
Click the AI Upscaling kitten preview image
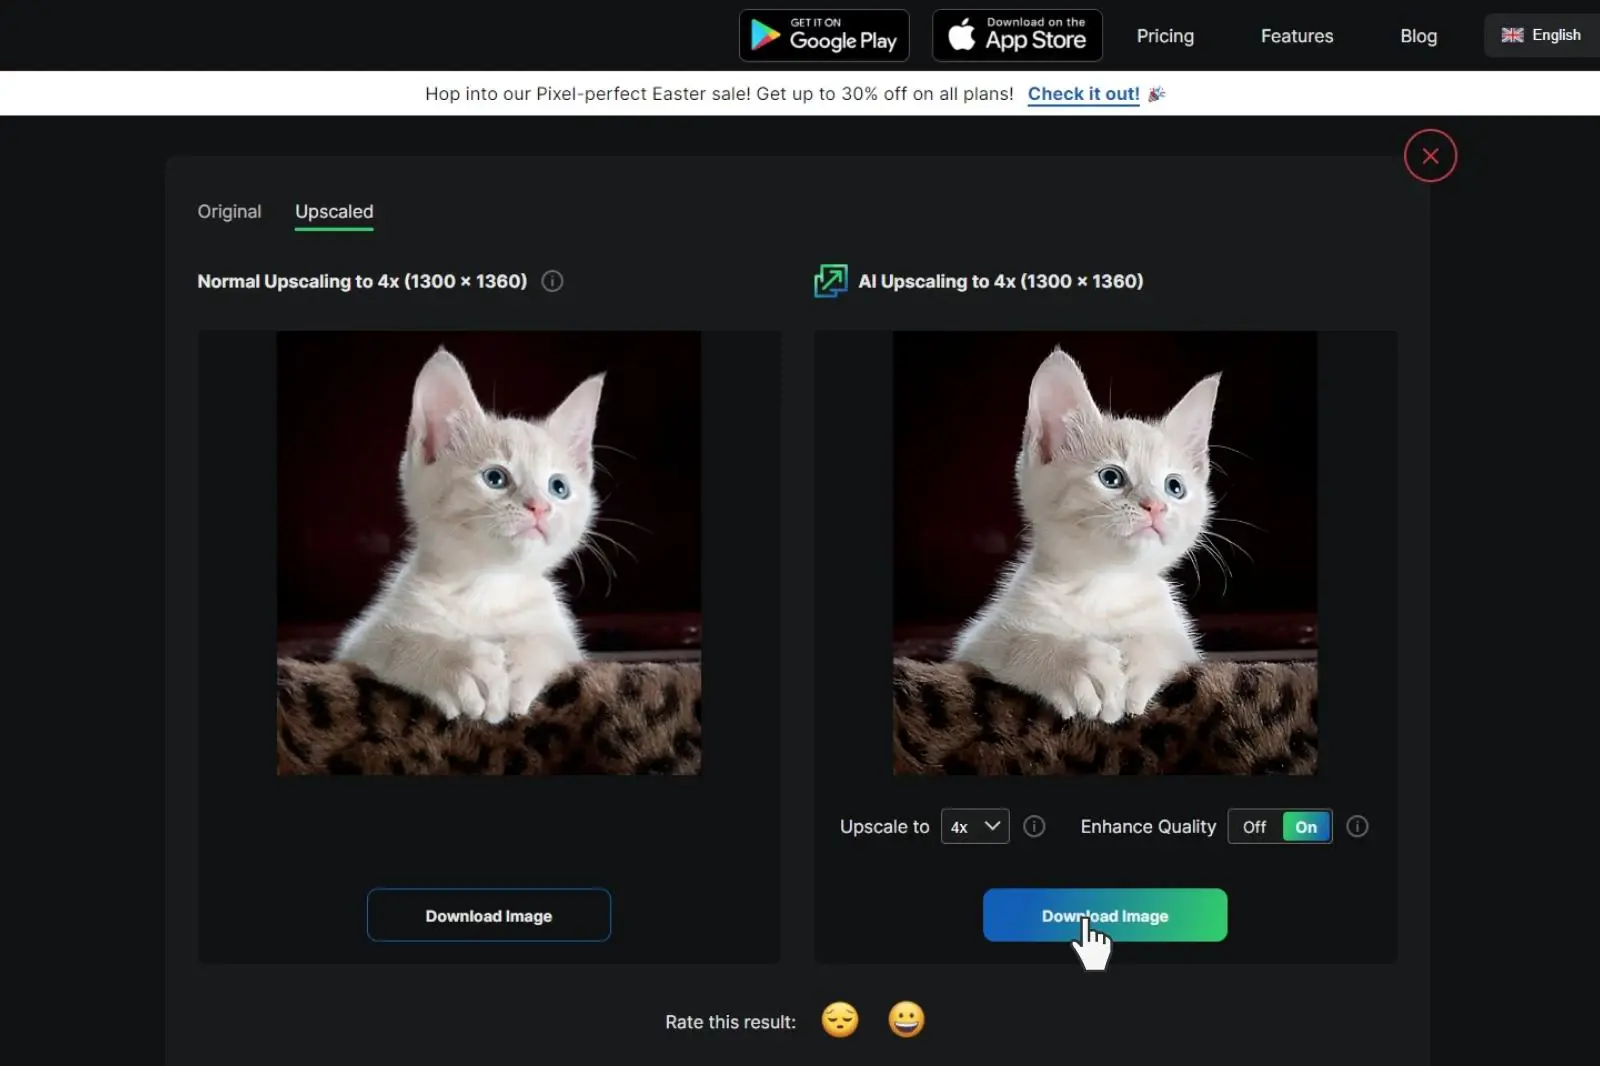point(1105,553)
